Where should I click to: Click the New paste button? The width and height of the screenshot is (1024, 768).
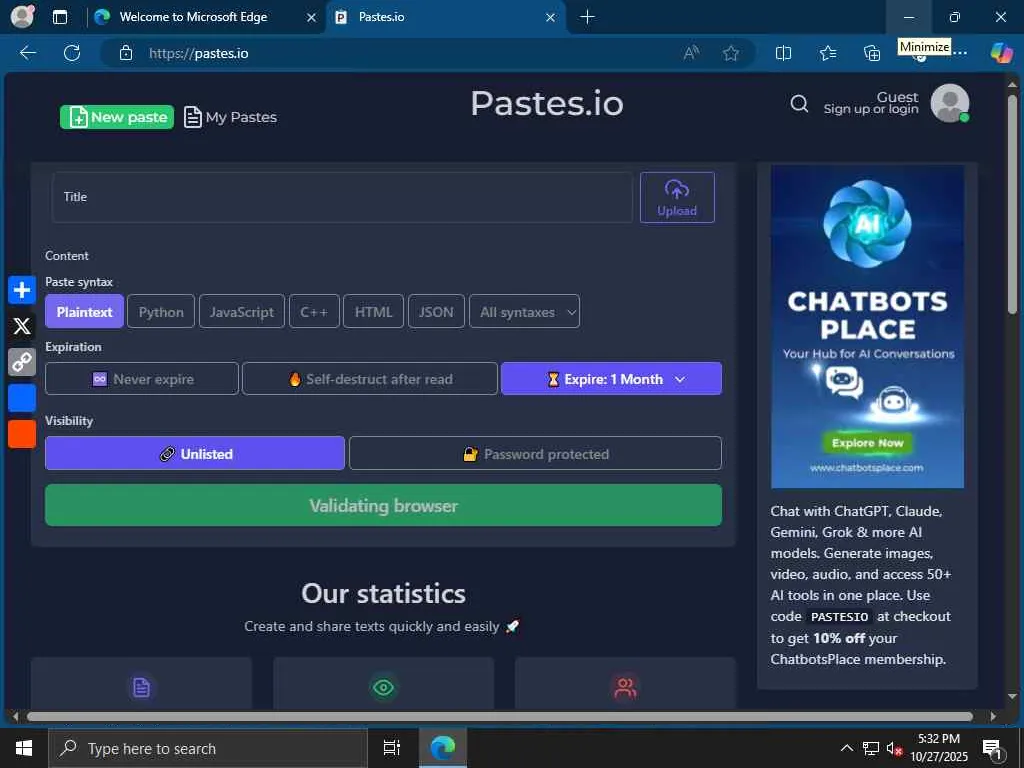coord(117,117)
